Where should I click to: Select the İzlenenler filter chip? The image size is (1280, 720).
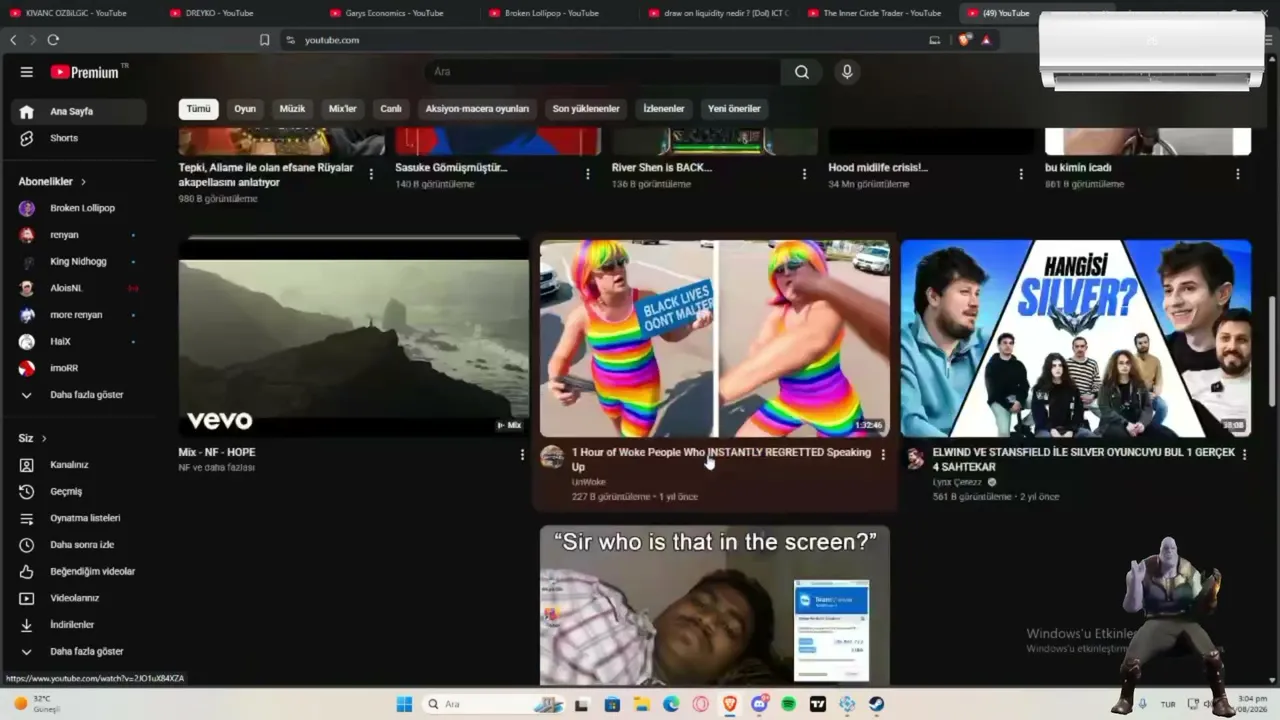[664, 109]
